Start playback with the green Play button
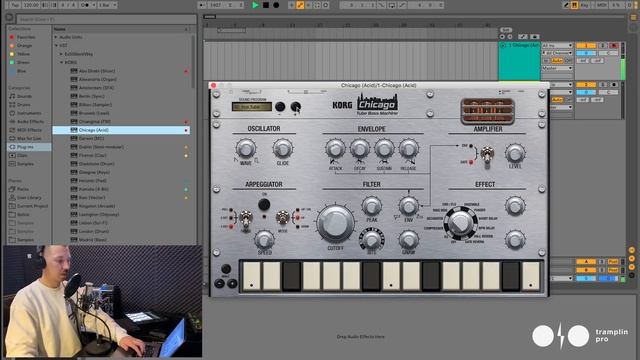This screenshot has width=640, height=360. tap(256, 5)
